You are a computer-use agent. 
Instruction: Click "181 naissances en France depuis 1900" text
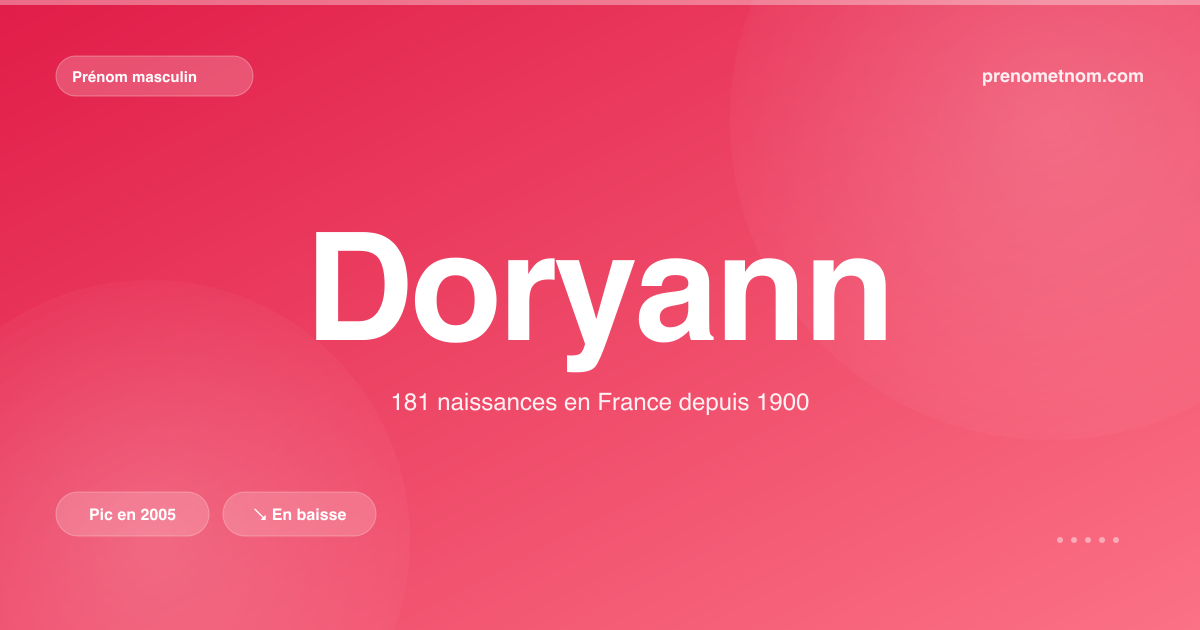(x=600, y=403)
